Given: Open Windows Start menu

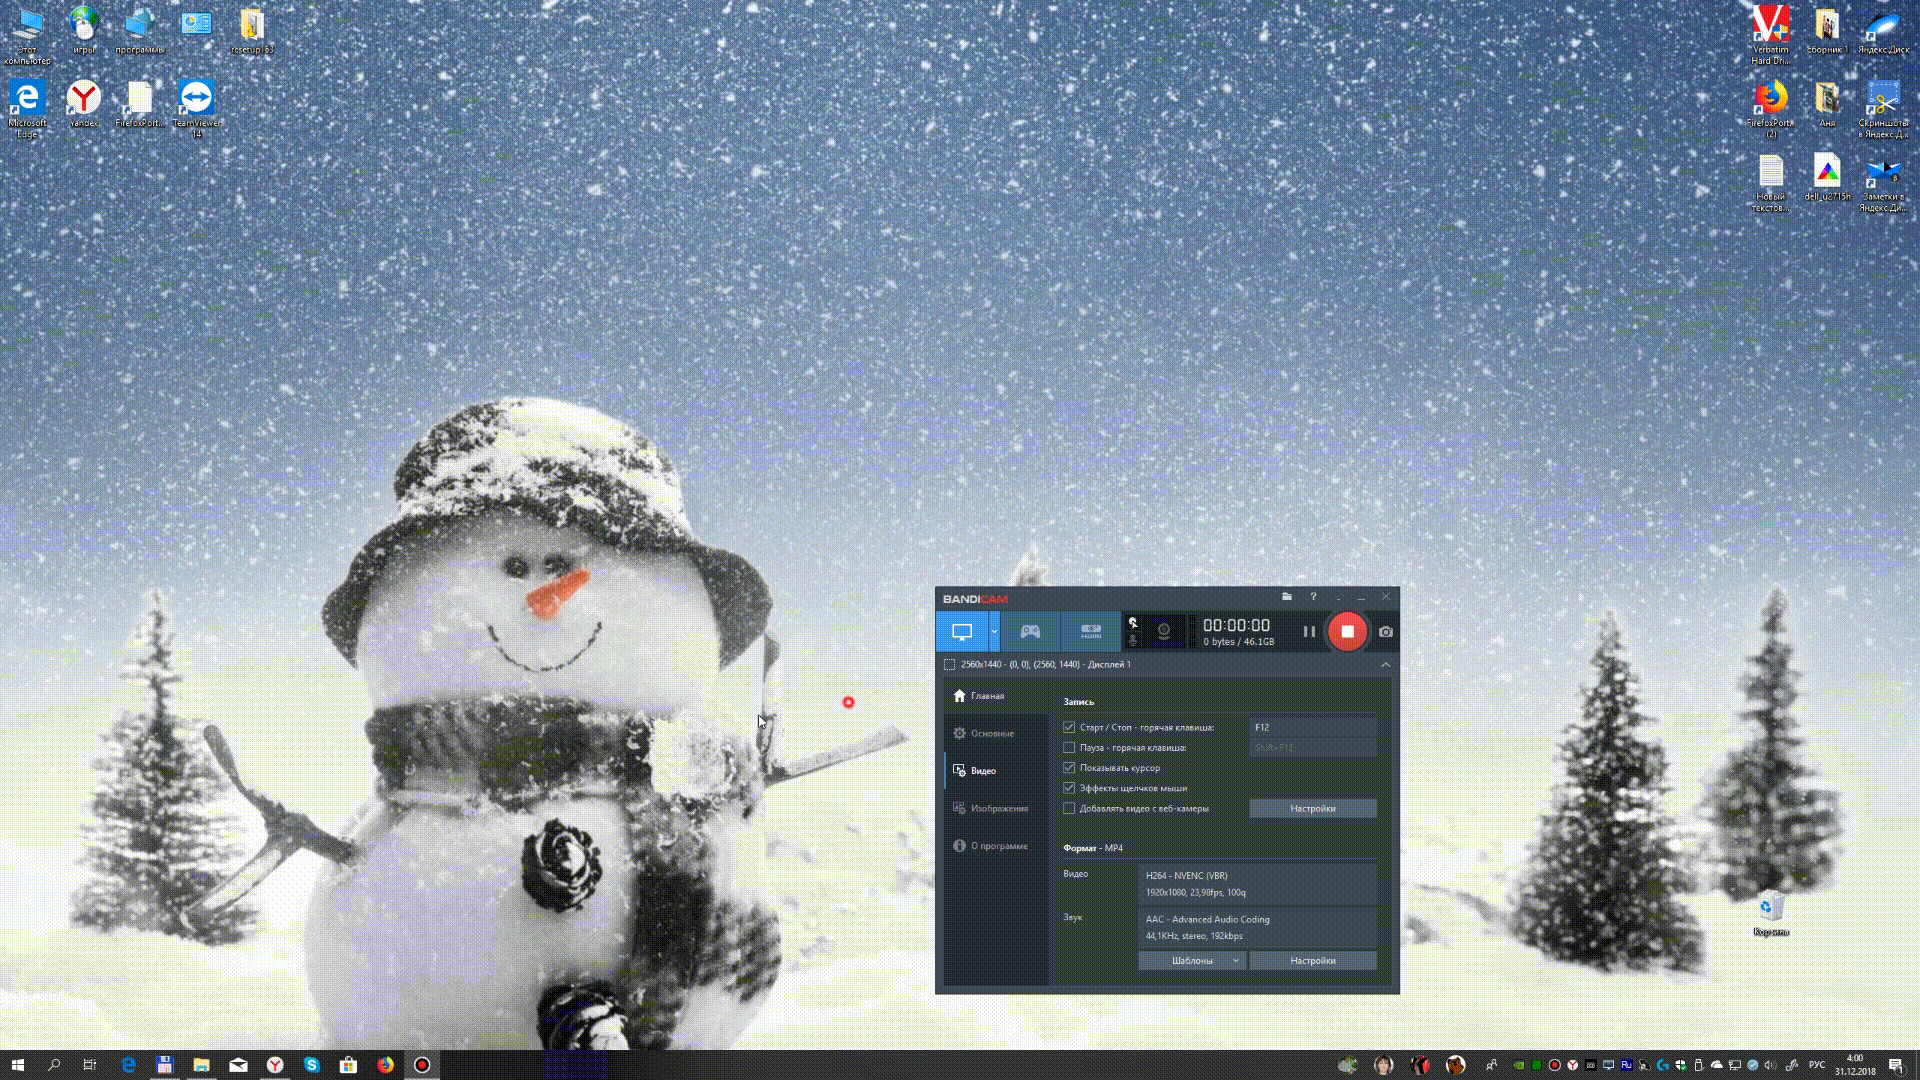Looking at the screenshot, I should 17,1065.
